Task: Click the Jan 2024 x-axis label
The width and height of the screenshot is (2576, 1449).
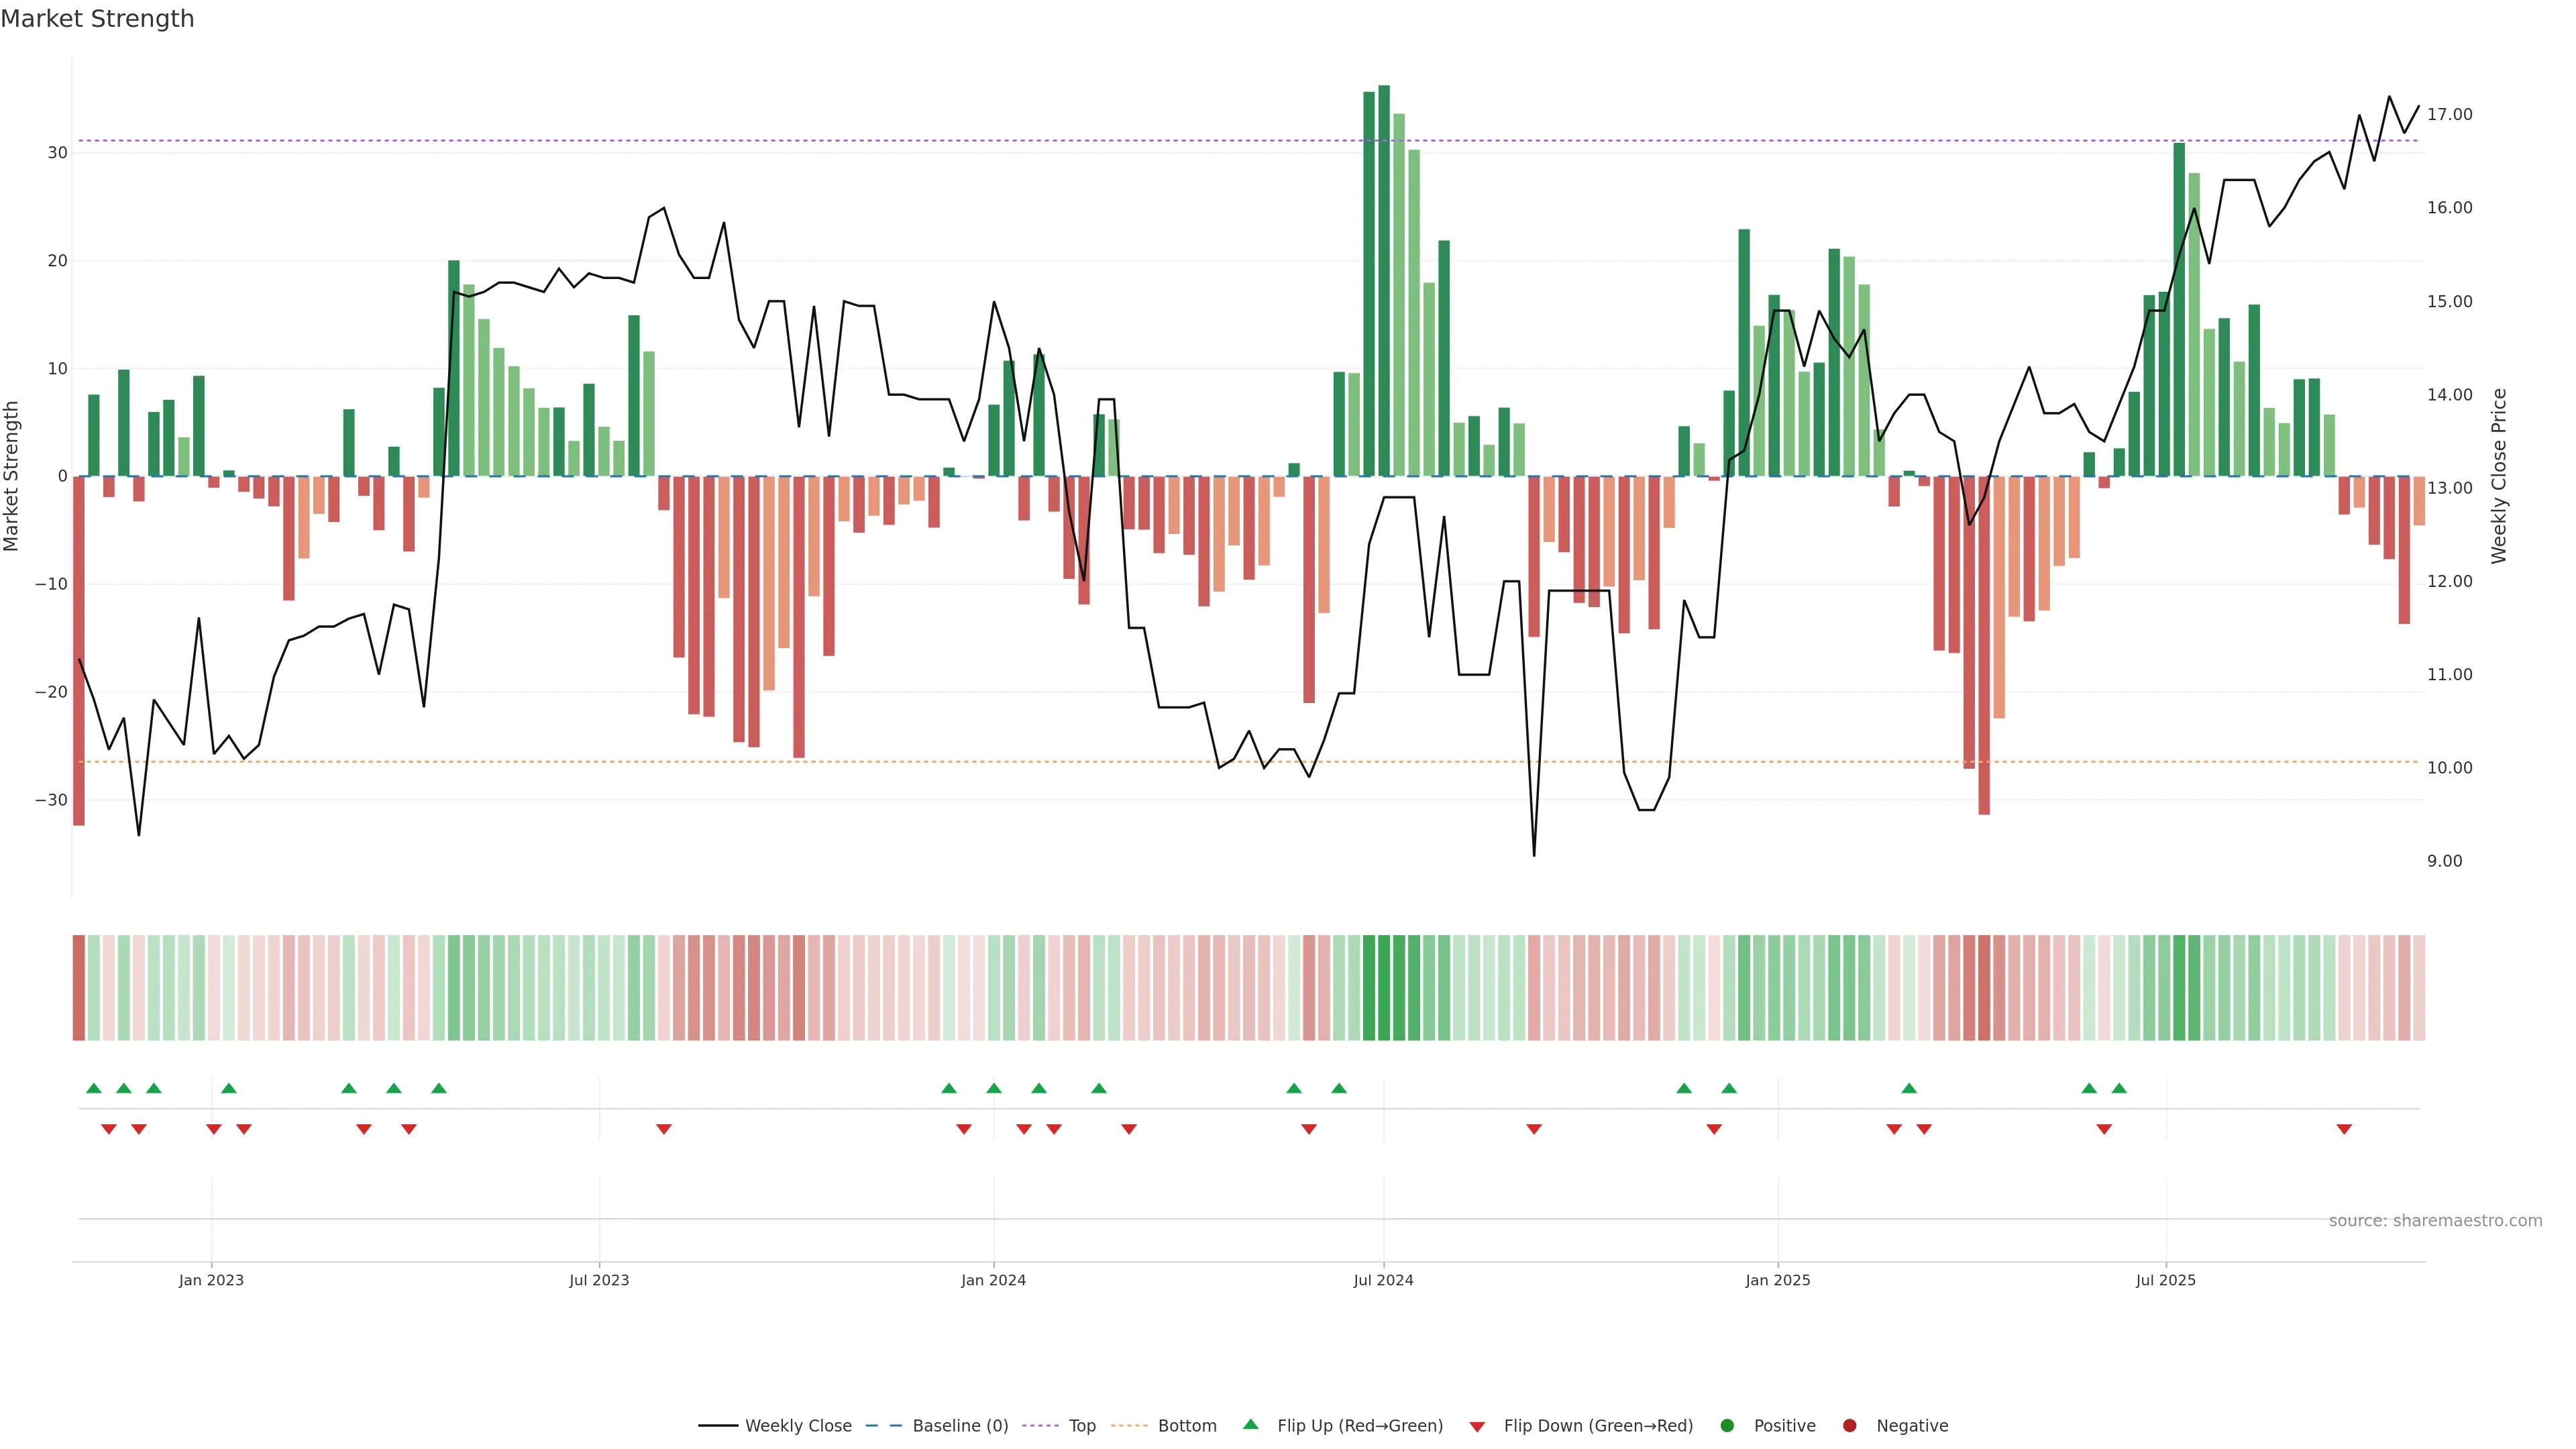Action: coord(993,1280)
